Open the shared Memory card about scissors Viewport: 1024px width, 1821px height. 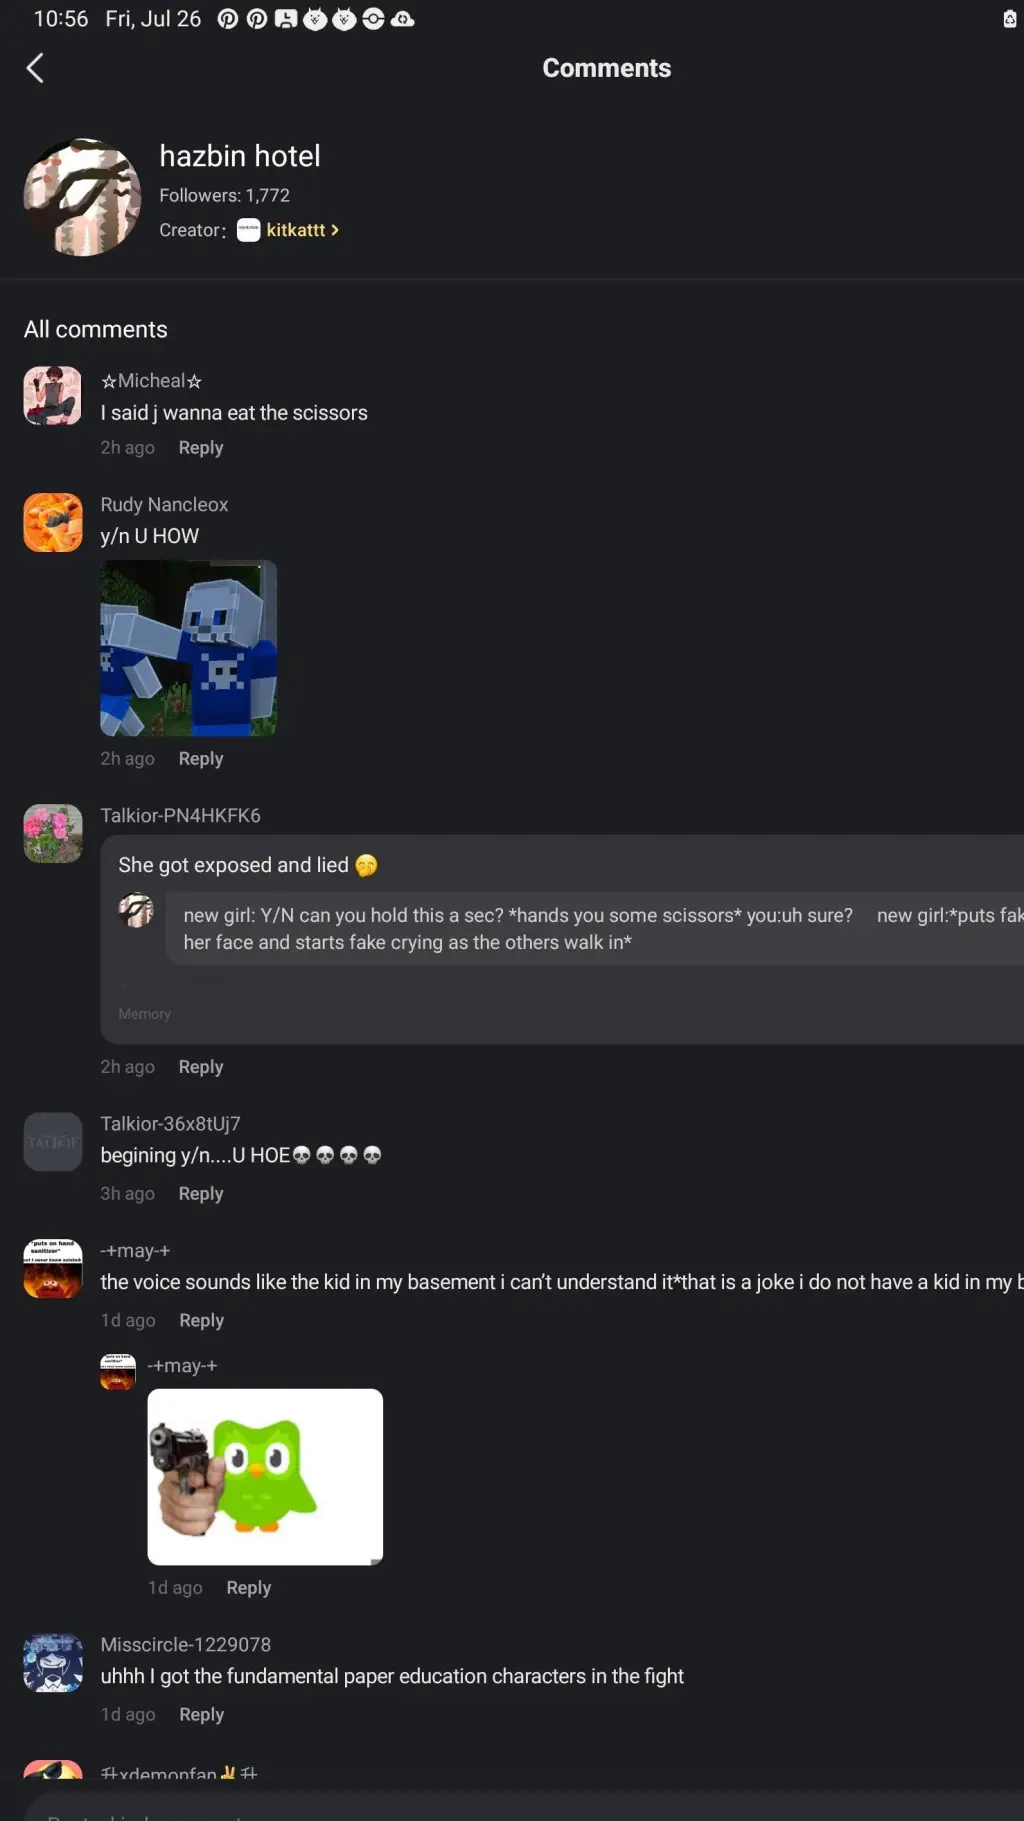[x=562, y=940]
